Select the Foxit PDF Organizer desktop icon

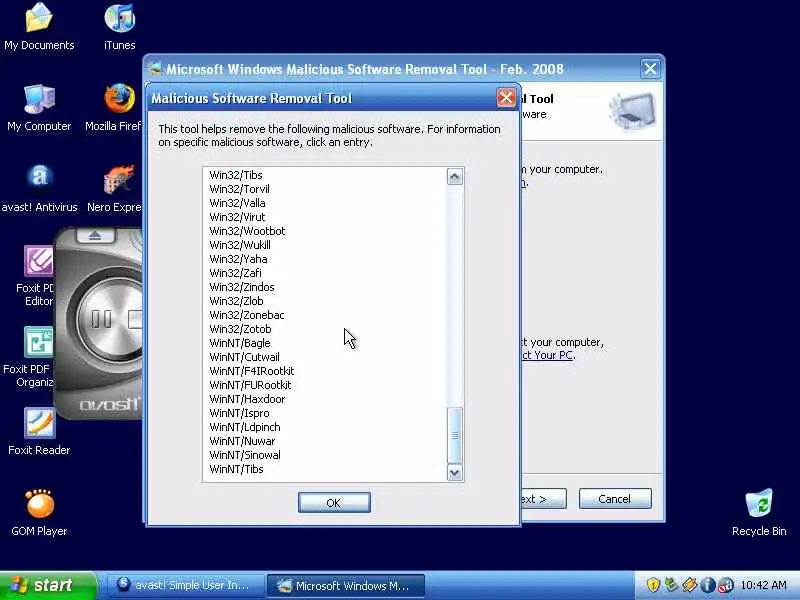(x=30, y=357)
